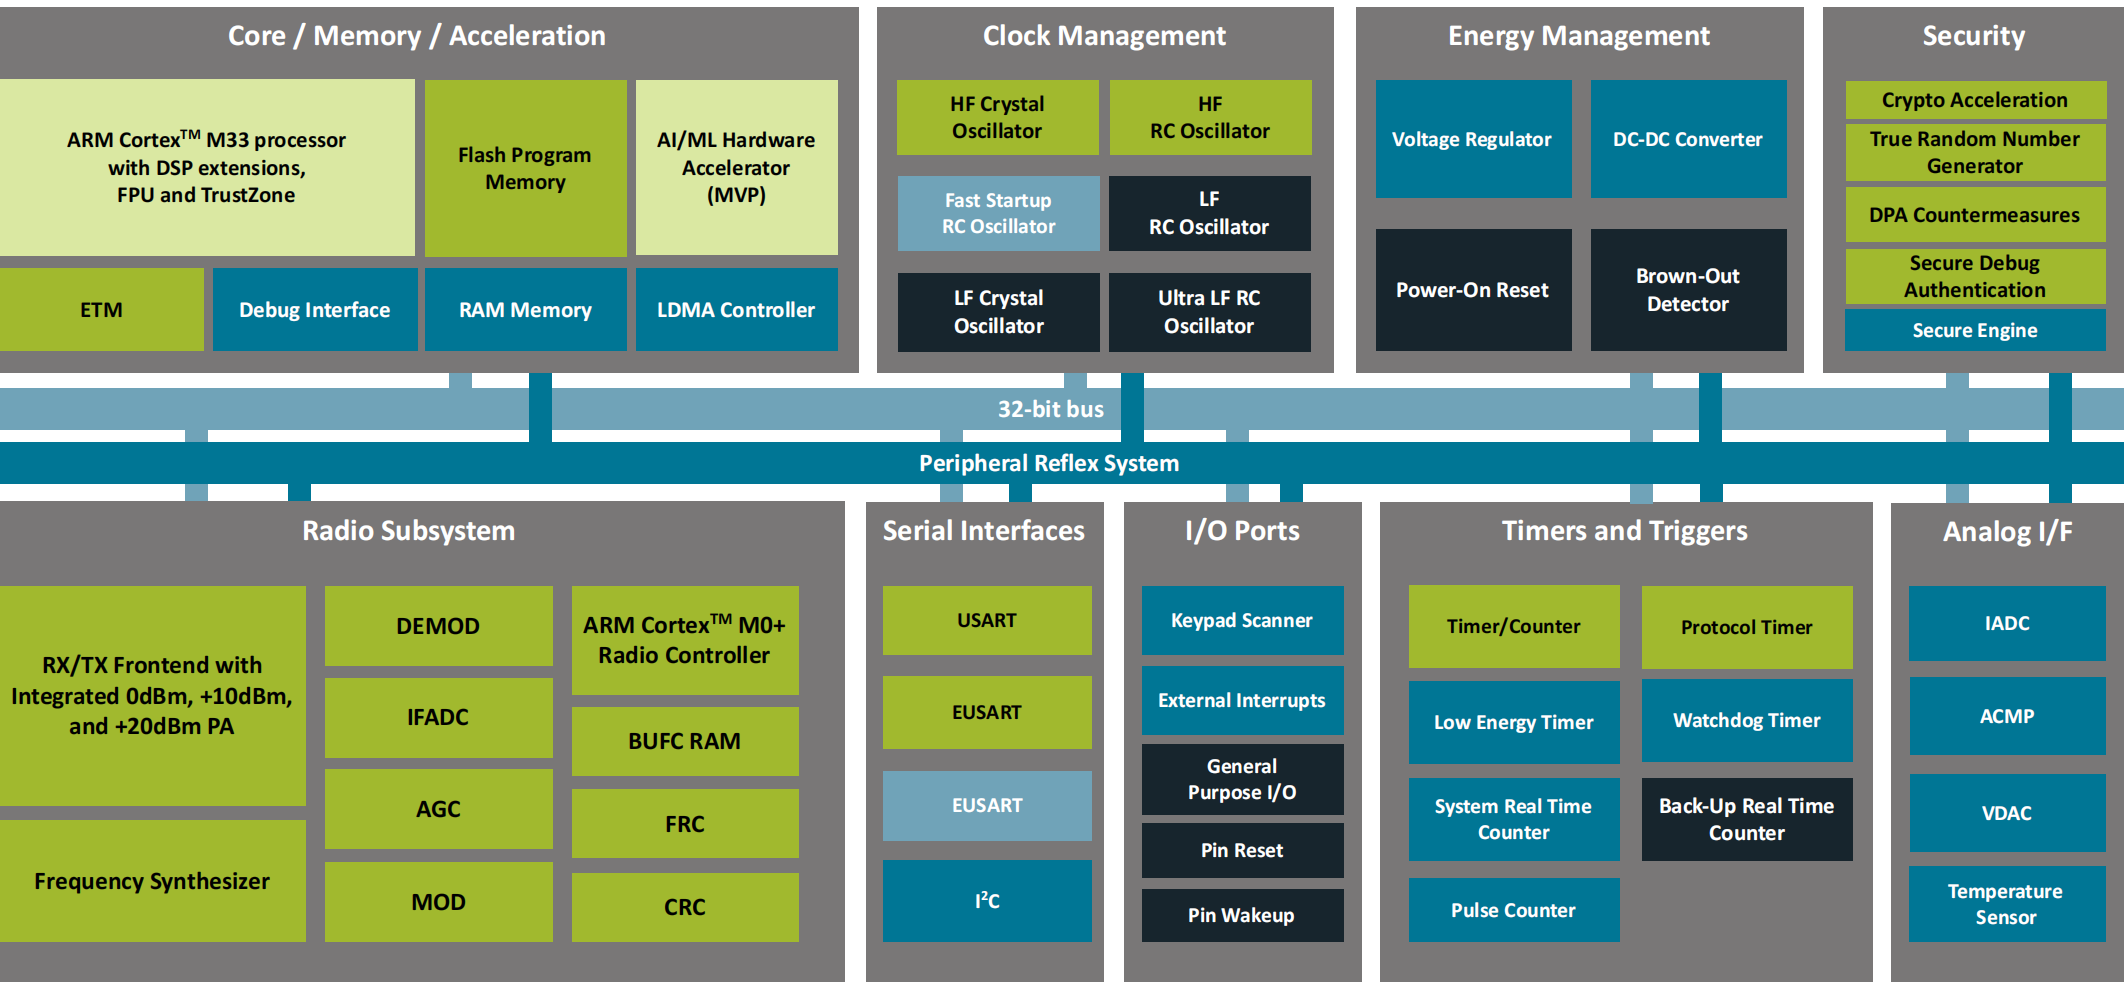Image resolution: width=2124 pixels, height=988 pixels.
Task: Select the BUFC RAM block
Action: pos(685,741)
